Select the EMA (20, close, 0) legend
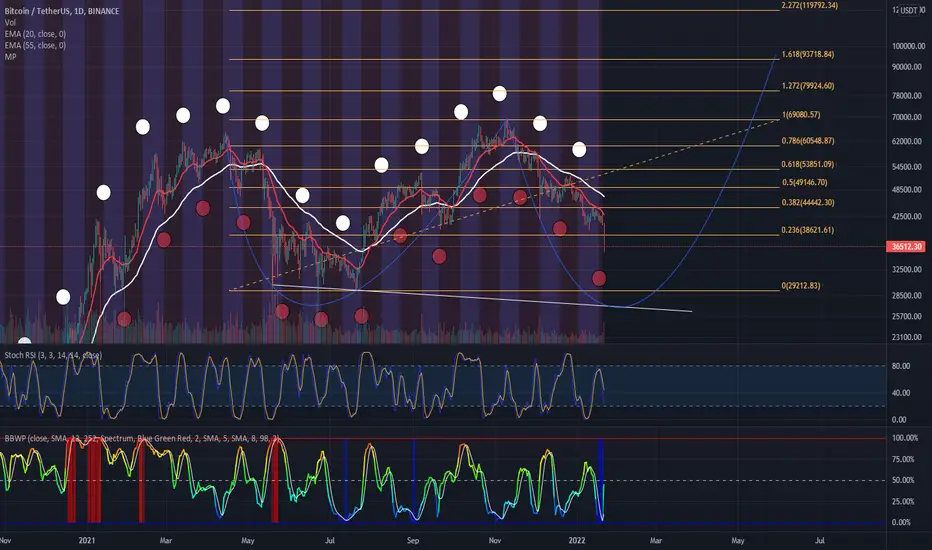This screenshot has height=550, width=932. [35, 34]
